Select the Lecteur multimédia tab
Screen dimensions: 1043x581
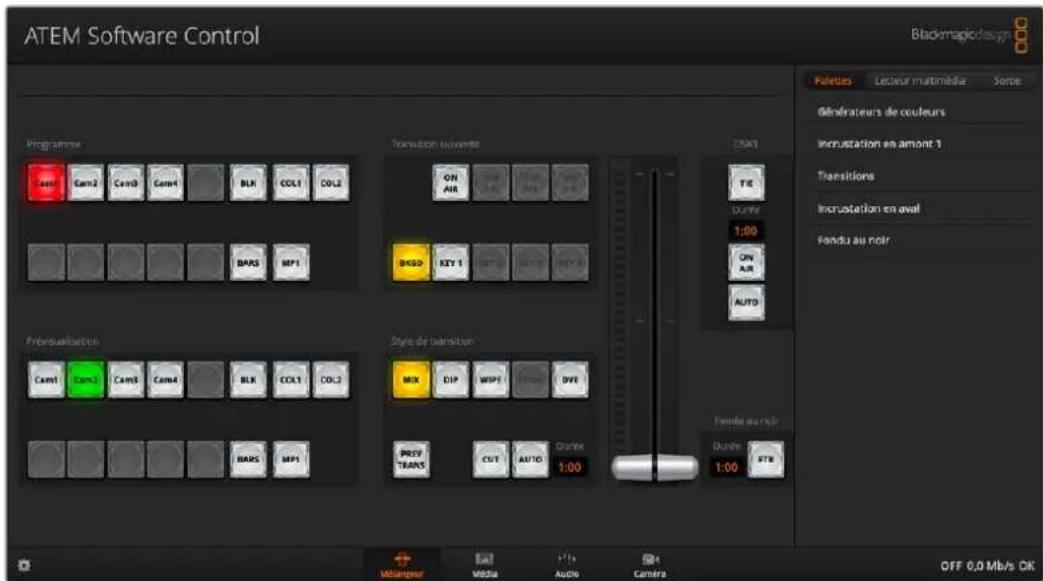pos(920,81)
